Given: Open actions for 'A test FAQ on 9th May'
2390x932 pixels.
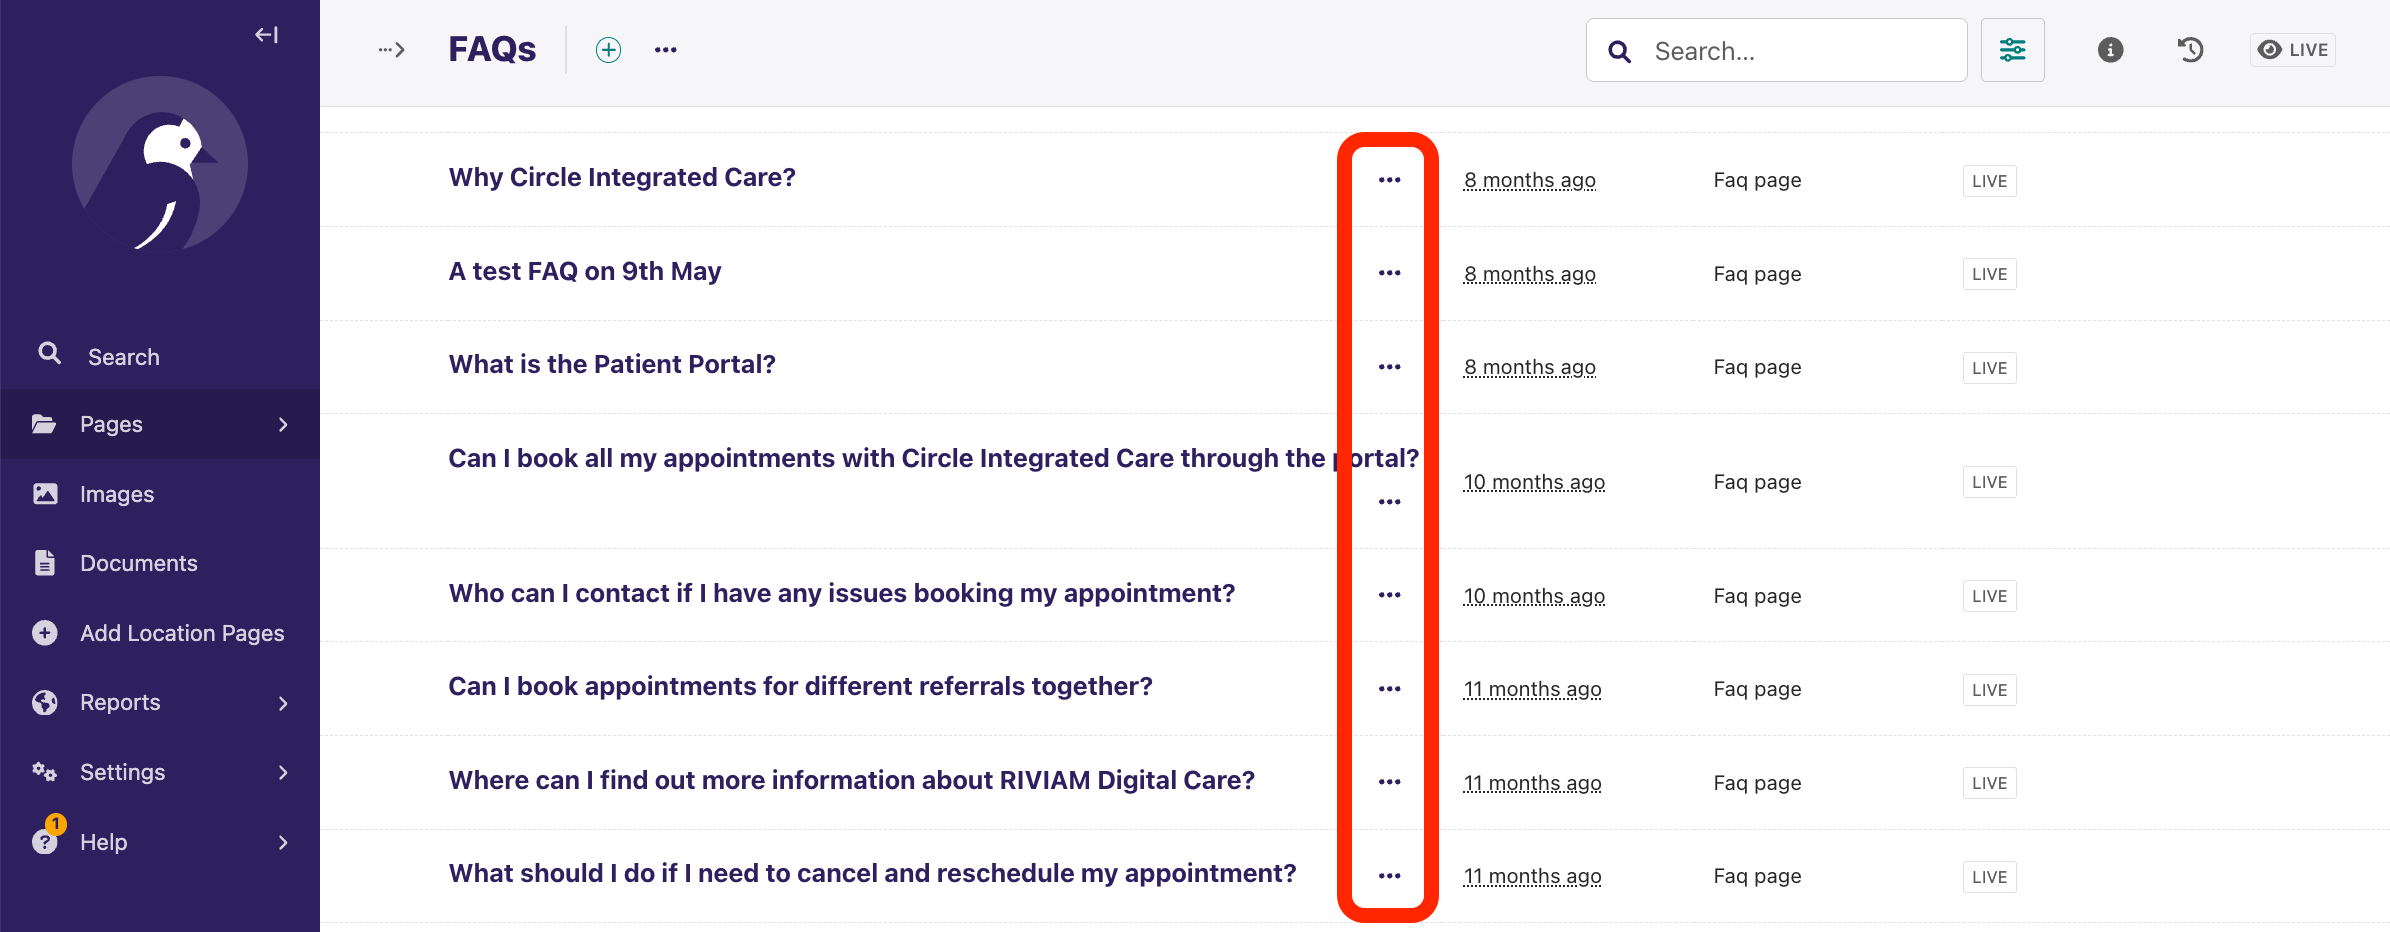Looking at the screenshot, I should [1389, 273].
